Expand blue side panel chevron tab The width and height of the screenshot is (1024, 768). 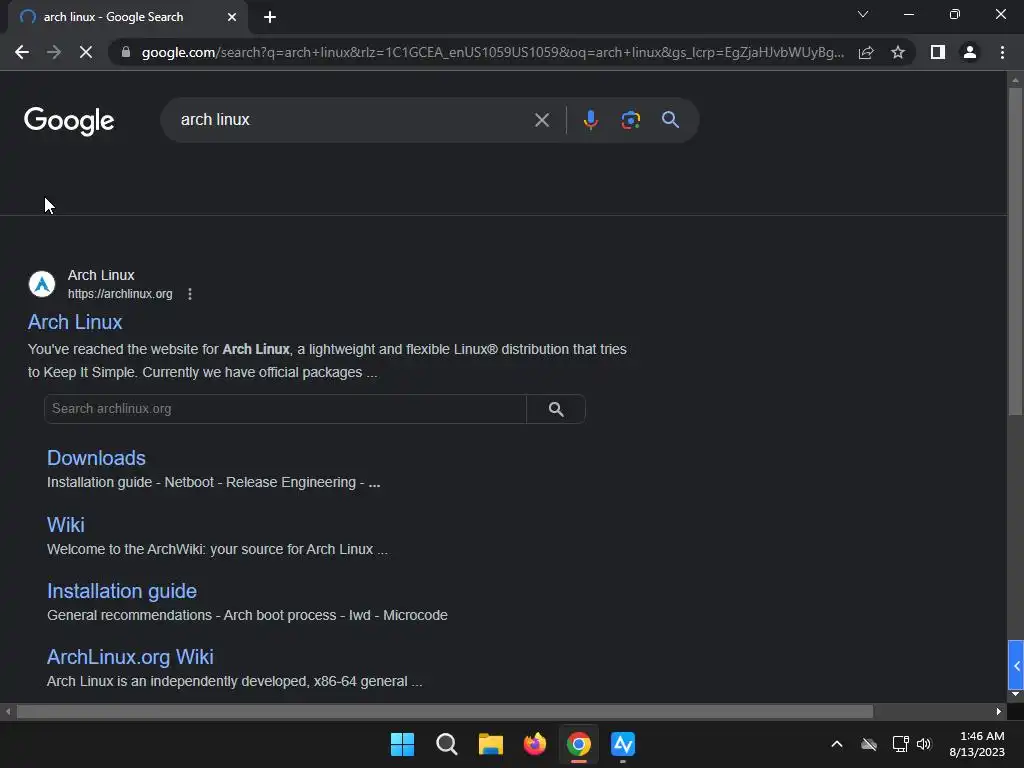[x=1016, y=665]
